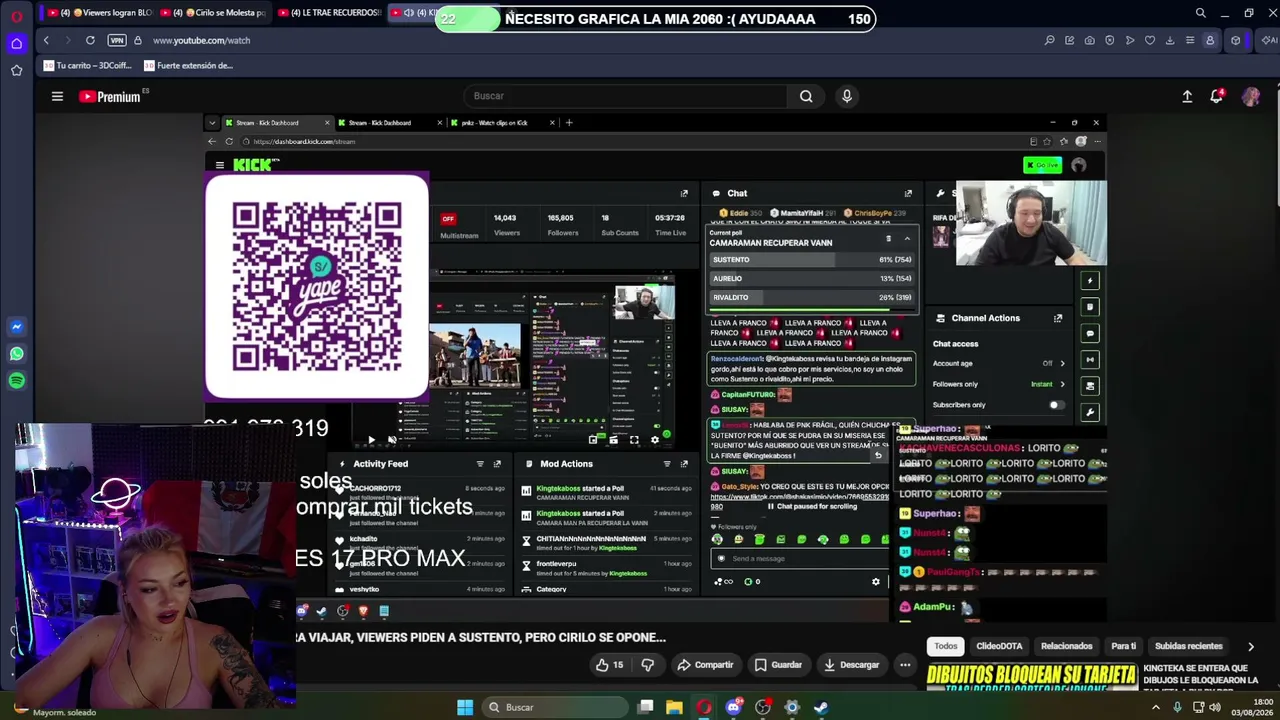The height and width of the screenshot is (720, 1280).
Task: Collapse the current poll chevron
Action: [907, 239]
